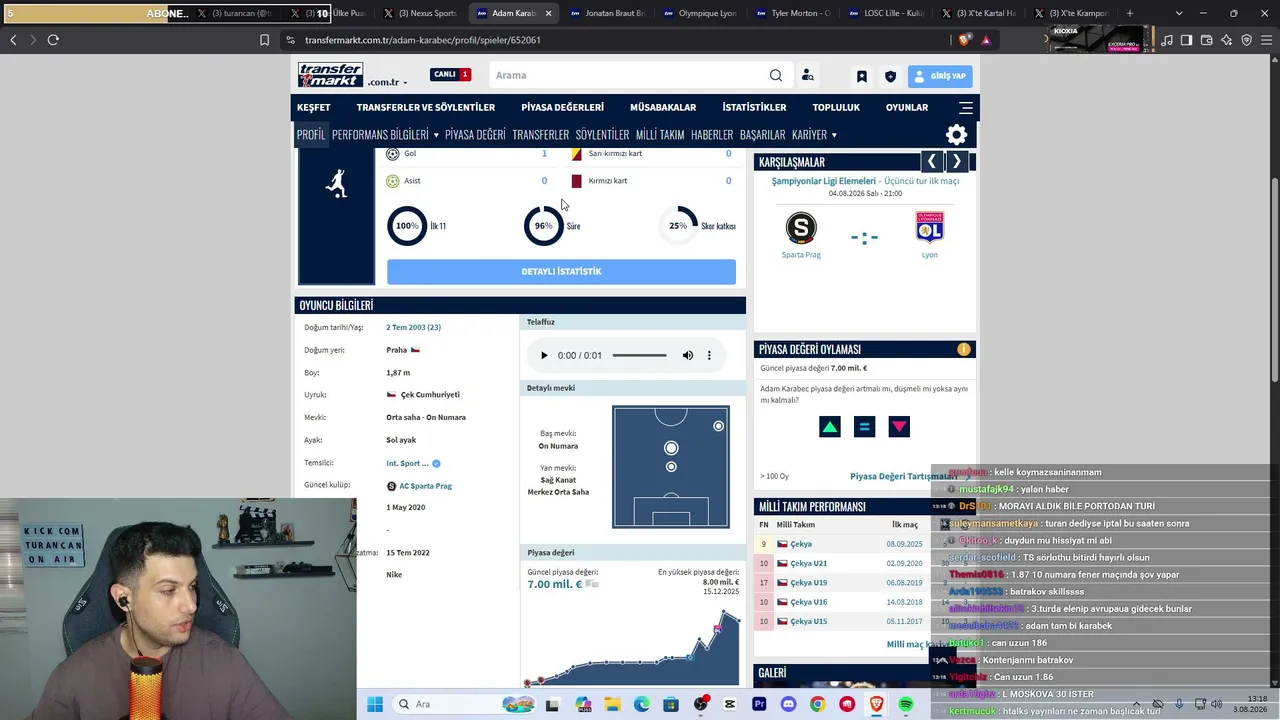Screen dimensions: 1280x720
Task: Switch to the Başarılar sub-tab
Action: pyautogui.click(x=762, y=135)
